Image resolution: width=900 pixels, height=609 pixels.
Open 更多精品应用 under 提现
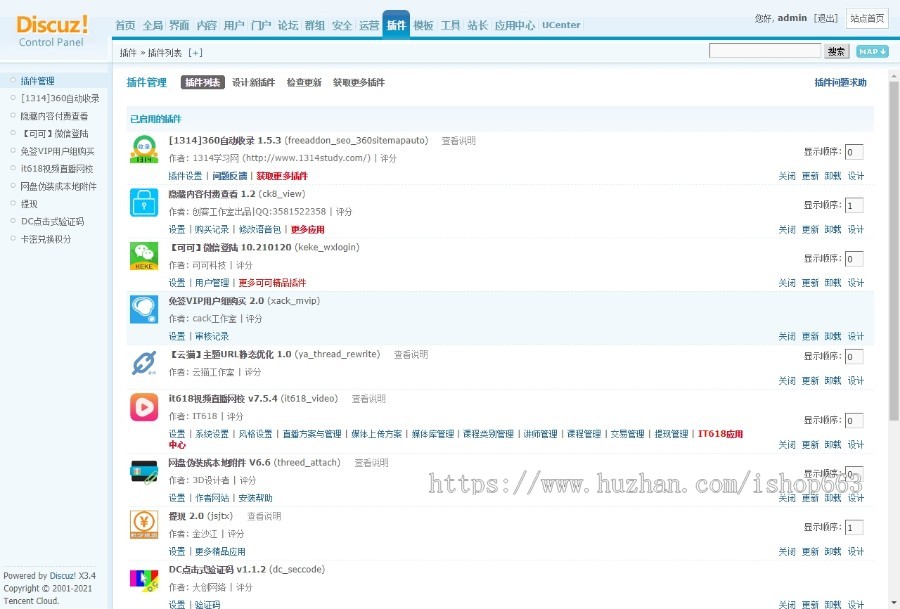click(220, 552)
